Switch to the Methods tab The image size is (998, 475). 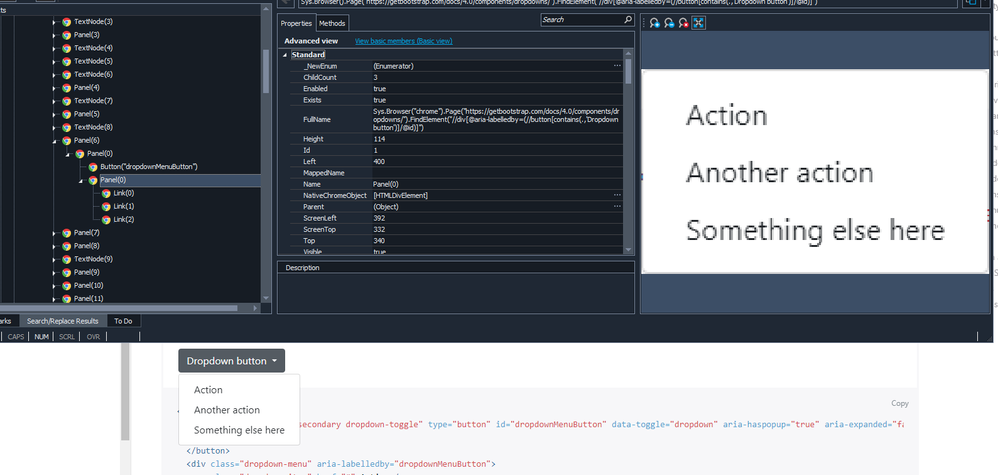[x=332, y=23]
